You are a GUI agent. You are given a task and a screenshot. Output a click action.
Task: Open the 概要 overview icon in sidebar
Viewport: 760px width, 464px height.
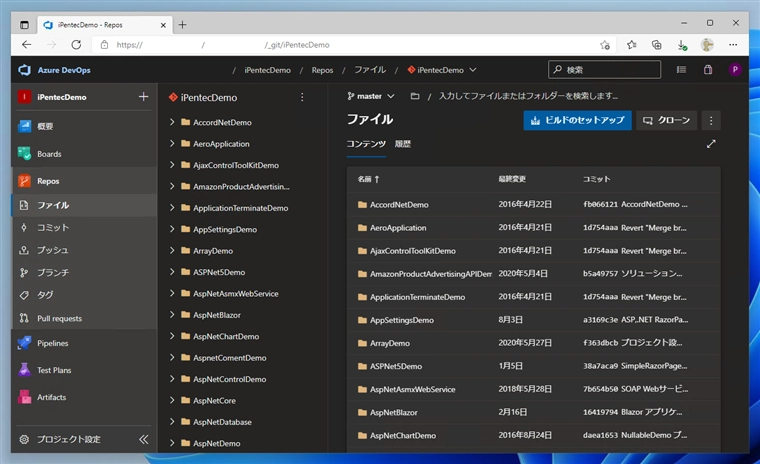click(x=24, y=126)
